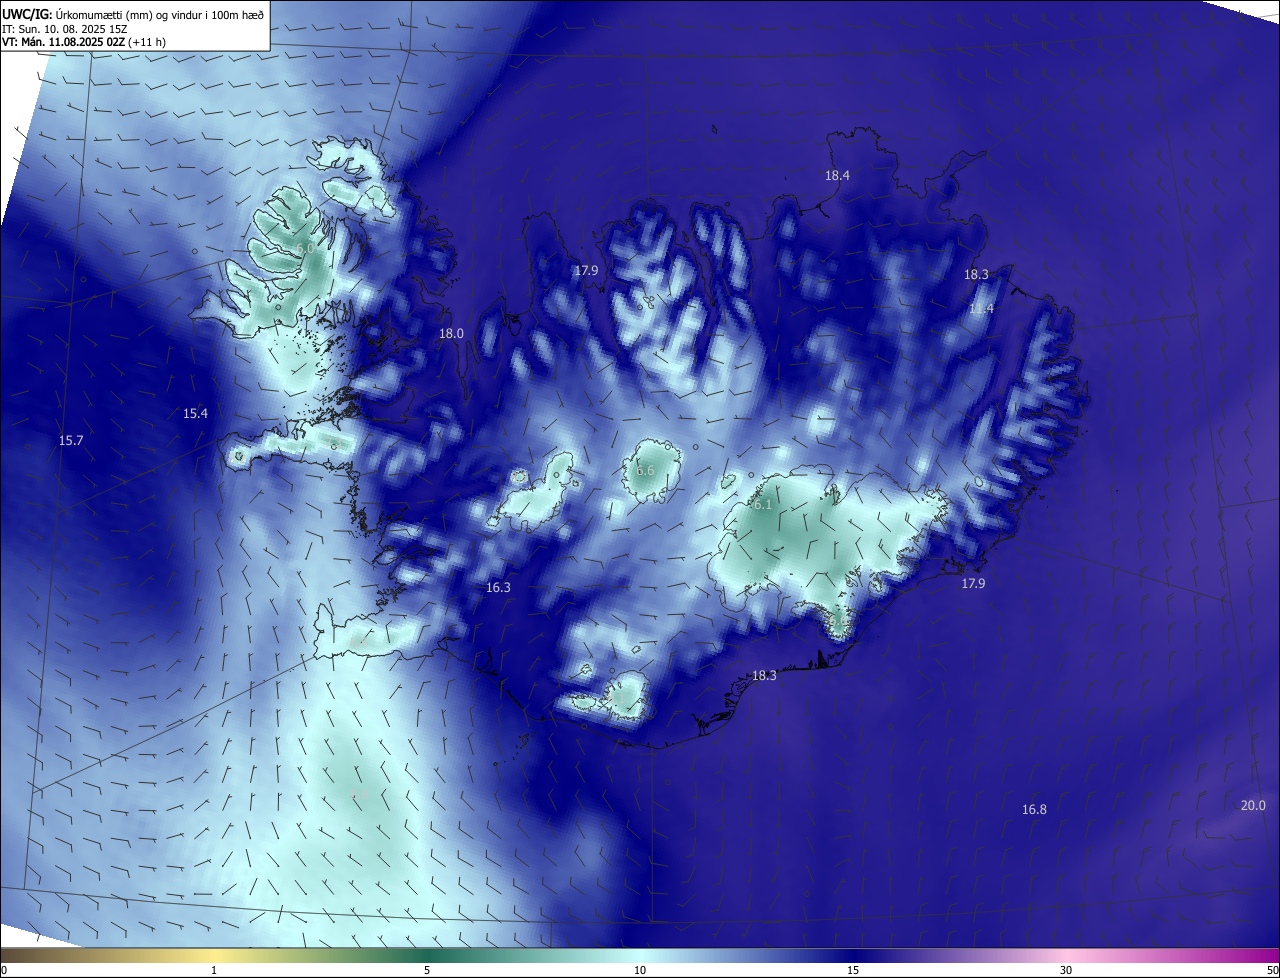The image size is (1280, 978).
Task: Click the 15.4 value on the map
Action: click(195, 413)
